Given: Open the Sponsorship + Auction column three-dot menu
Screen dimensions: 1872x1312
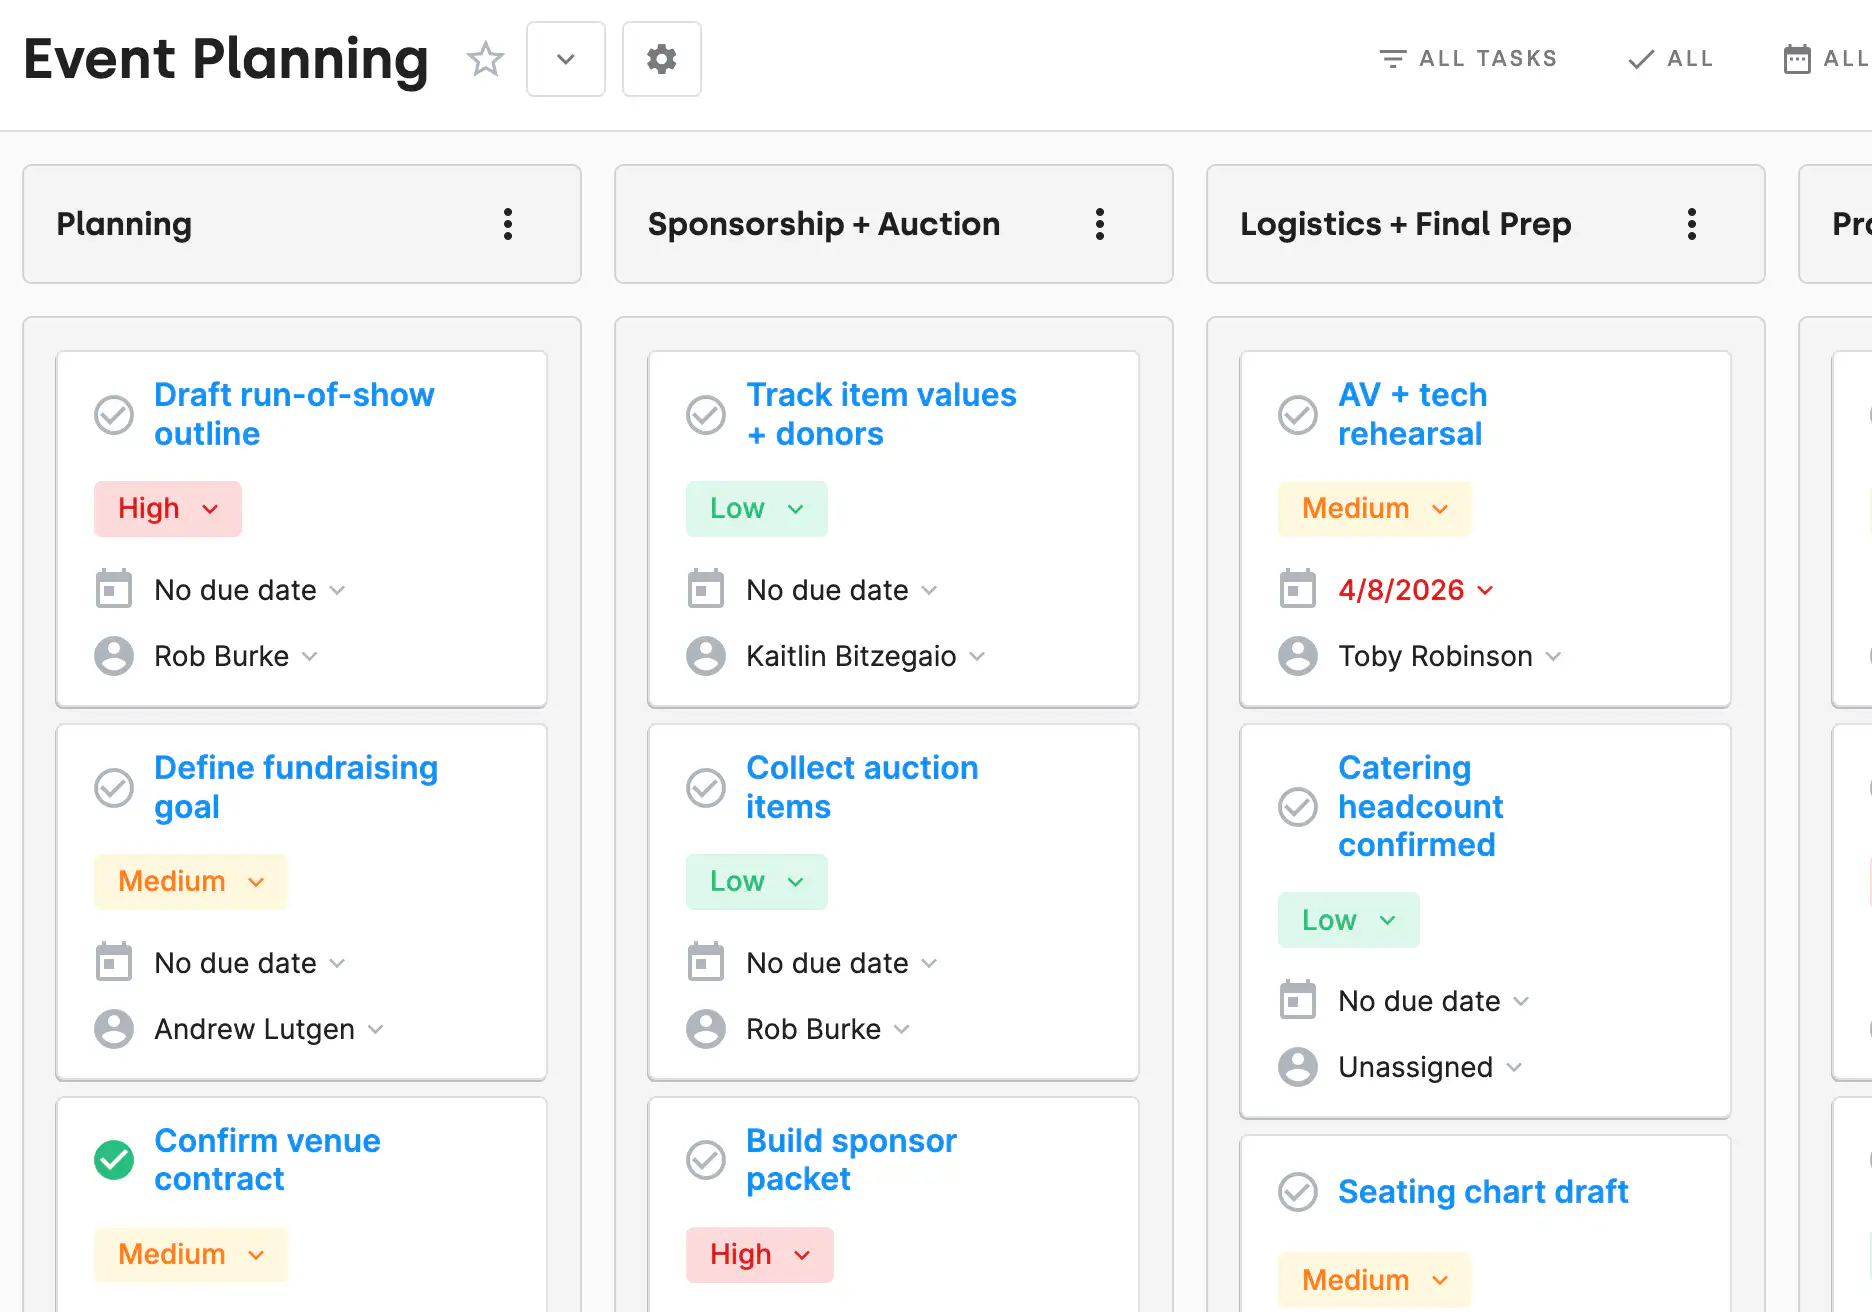Looking at the screenshot, I should 1100,224.
